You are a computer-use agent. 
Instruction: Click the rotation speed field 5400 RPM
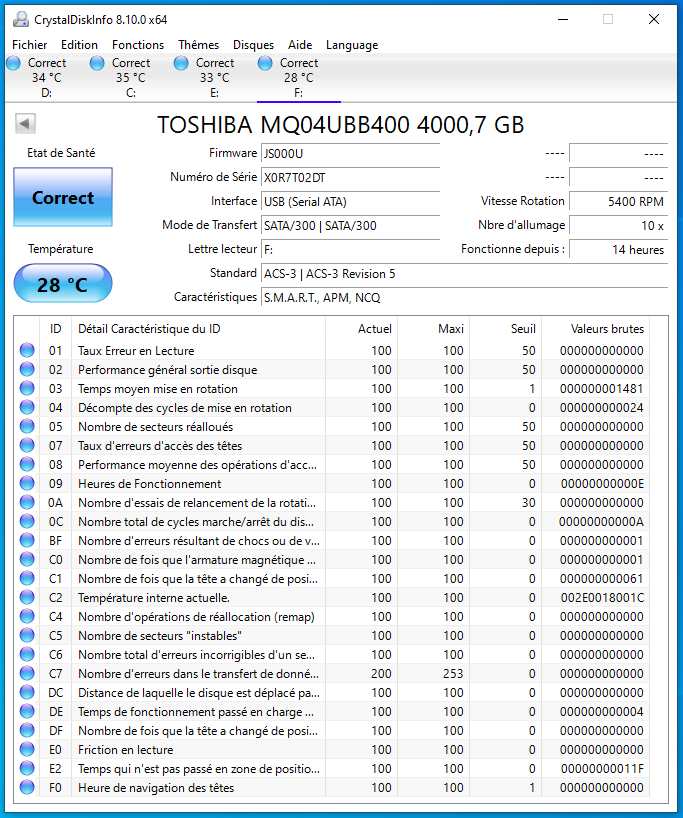[618, 201]
